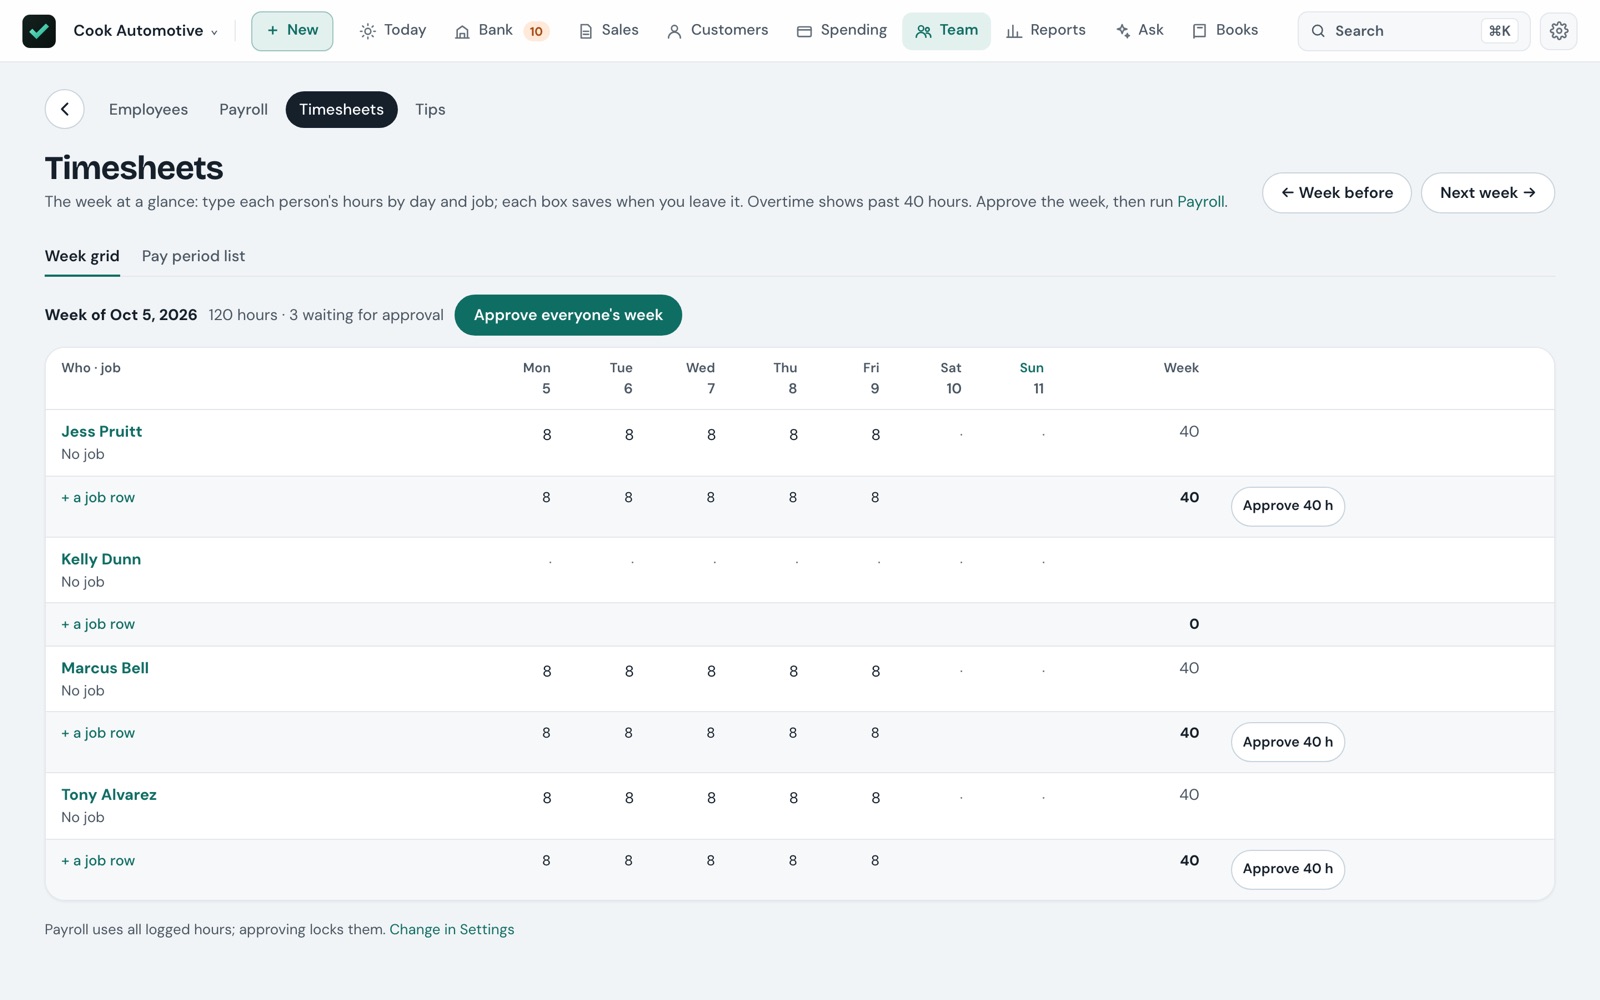The height and width of the screenshot is (1000, 1600).
Task: Edit Marcus Bell's Thursday hours
Action: point(773,672)
